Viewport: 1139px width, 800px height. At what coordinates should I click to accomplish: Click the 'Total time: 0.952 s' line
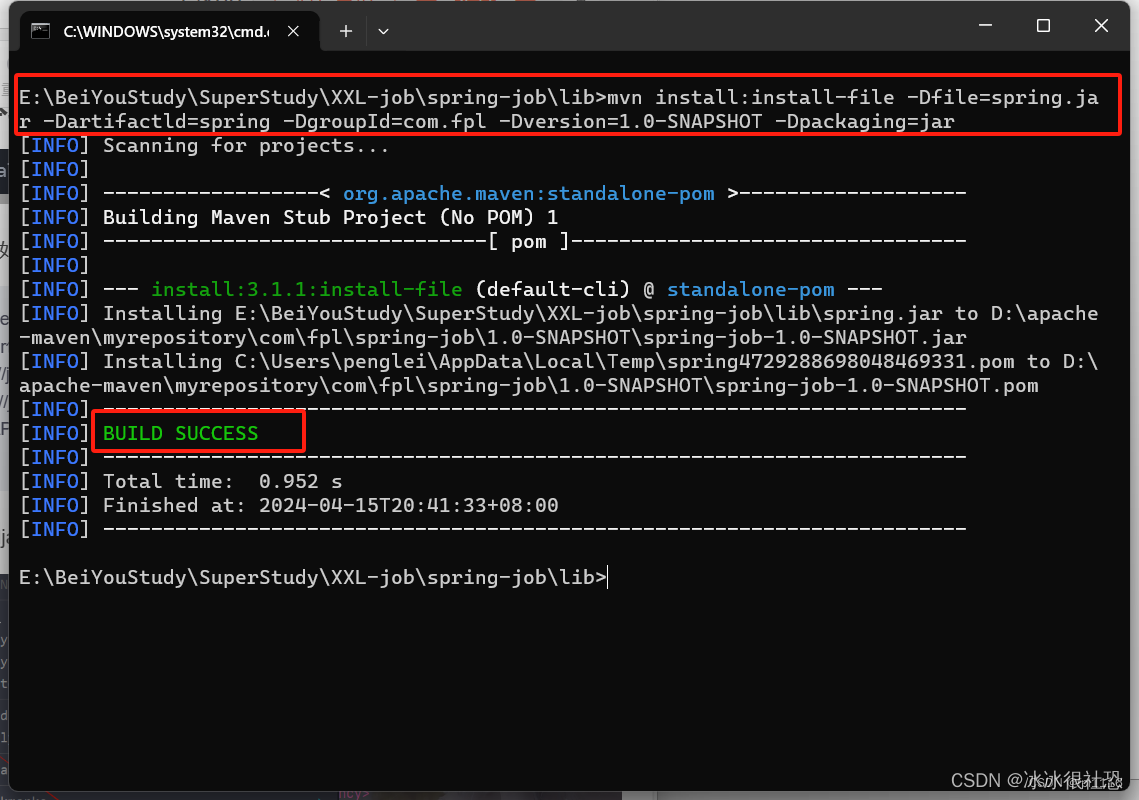coord(222,481)
